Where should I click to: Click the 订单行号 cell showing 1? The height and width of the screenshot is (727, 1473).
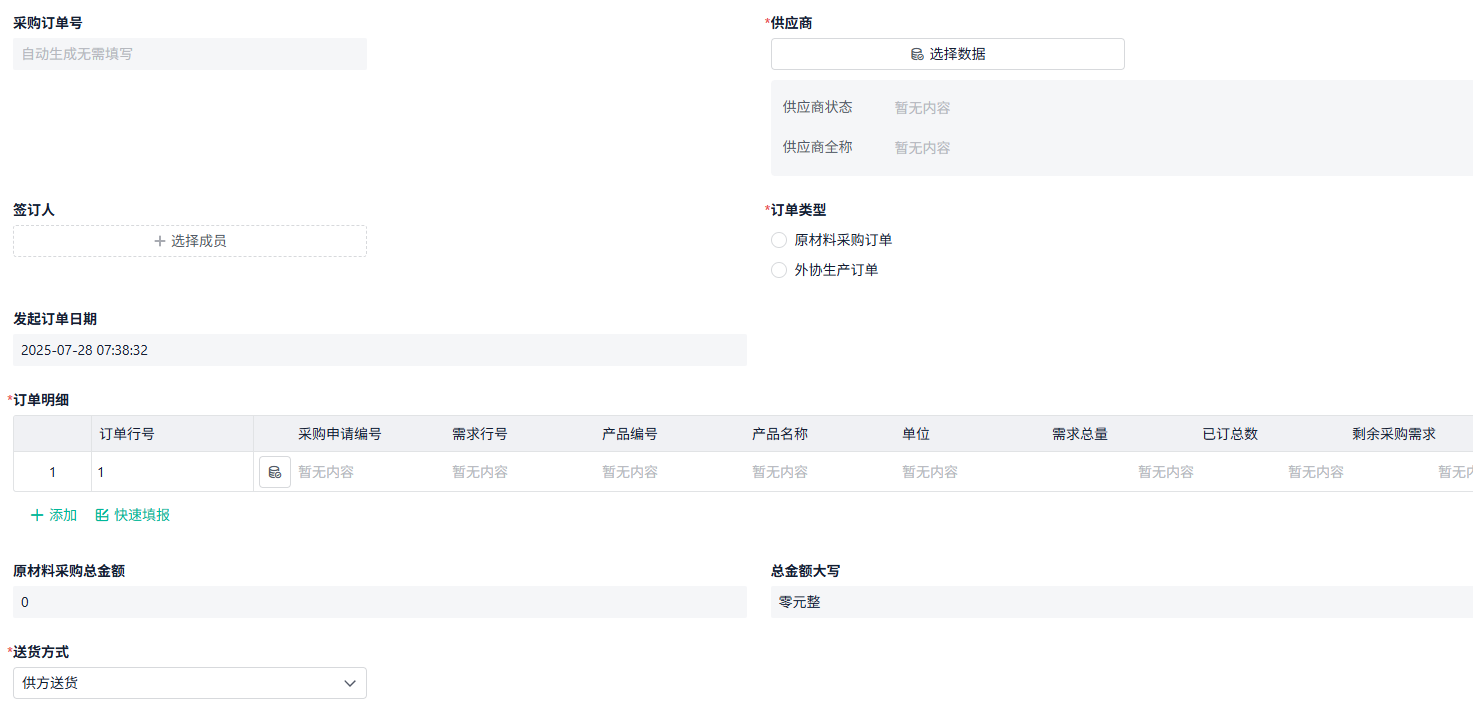pyautogui.click(x=170, y=471)
